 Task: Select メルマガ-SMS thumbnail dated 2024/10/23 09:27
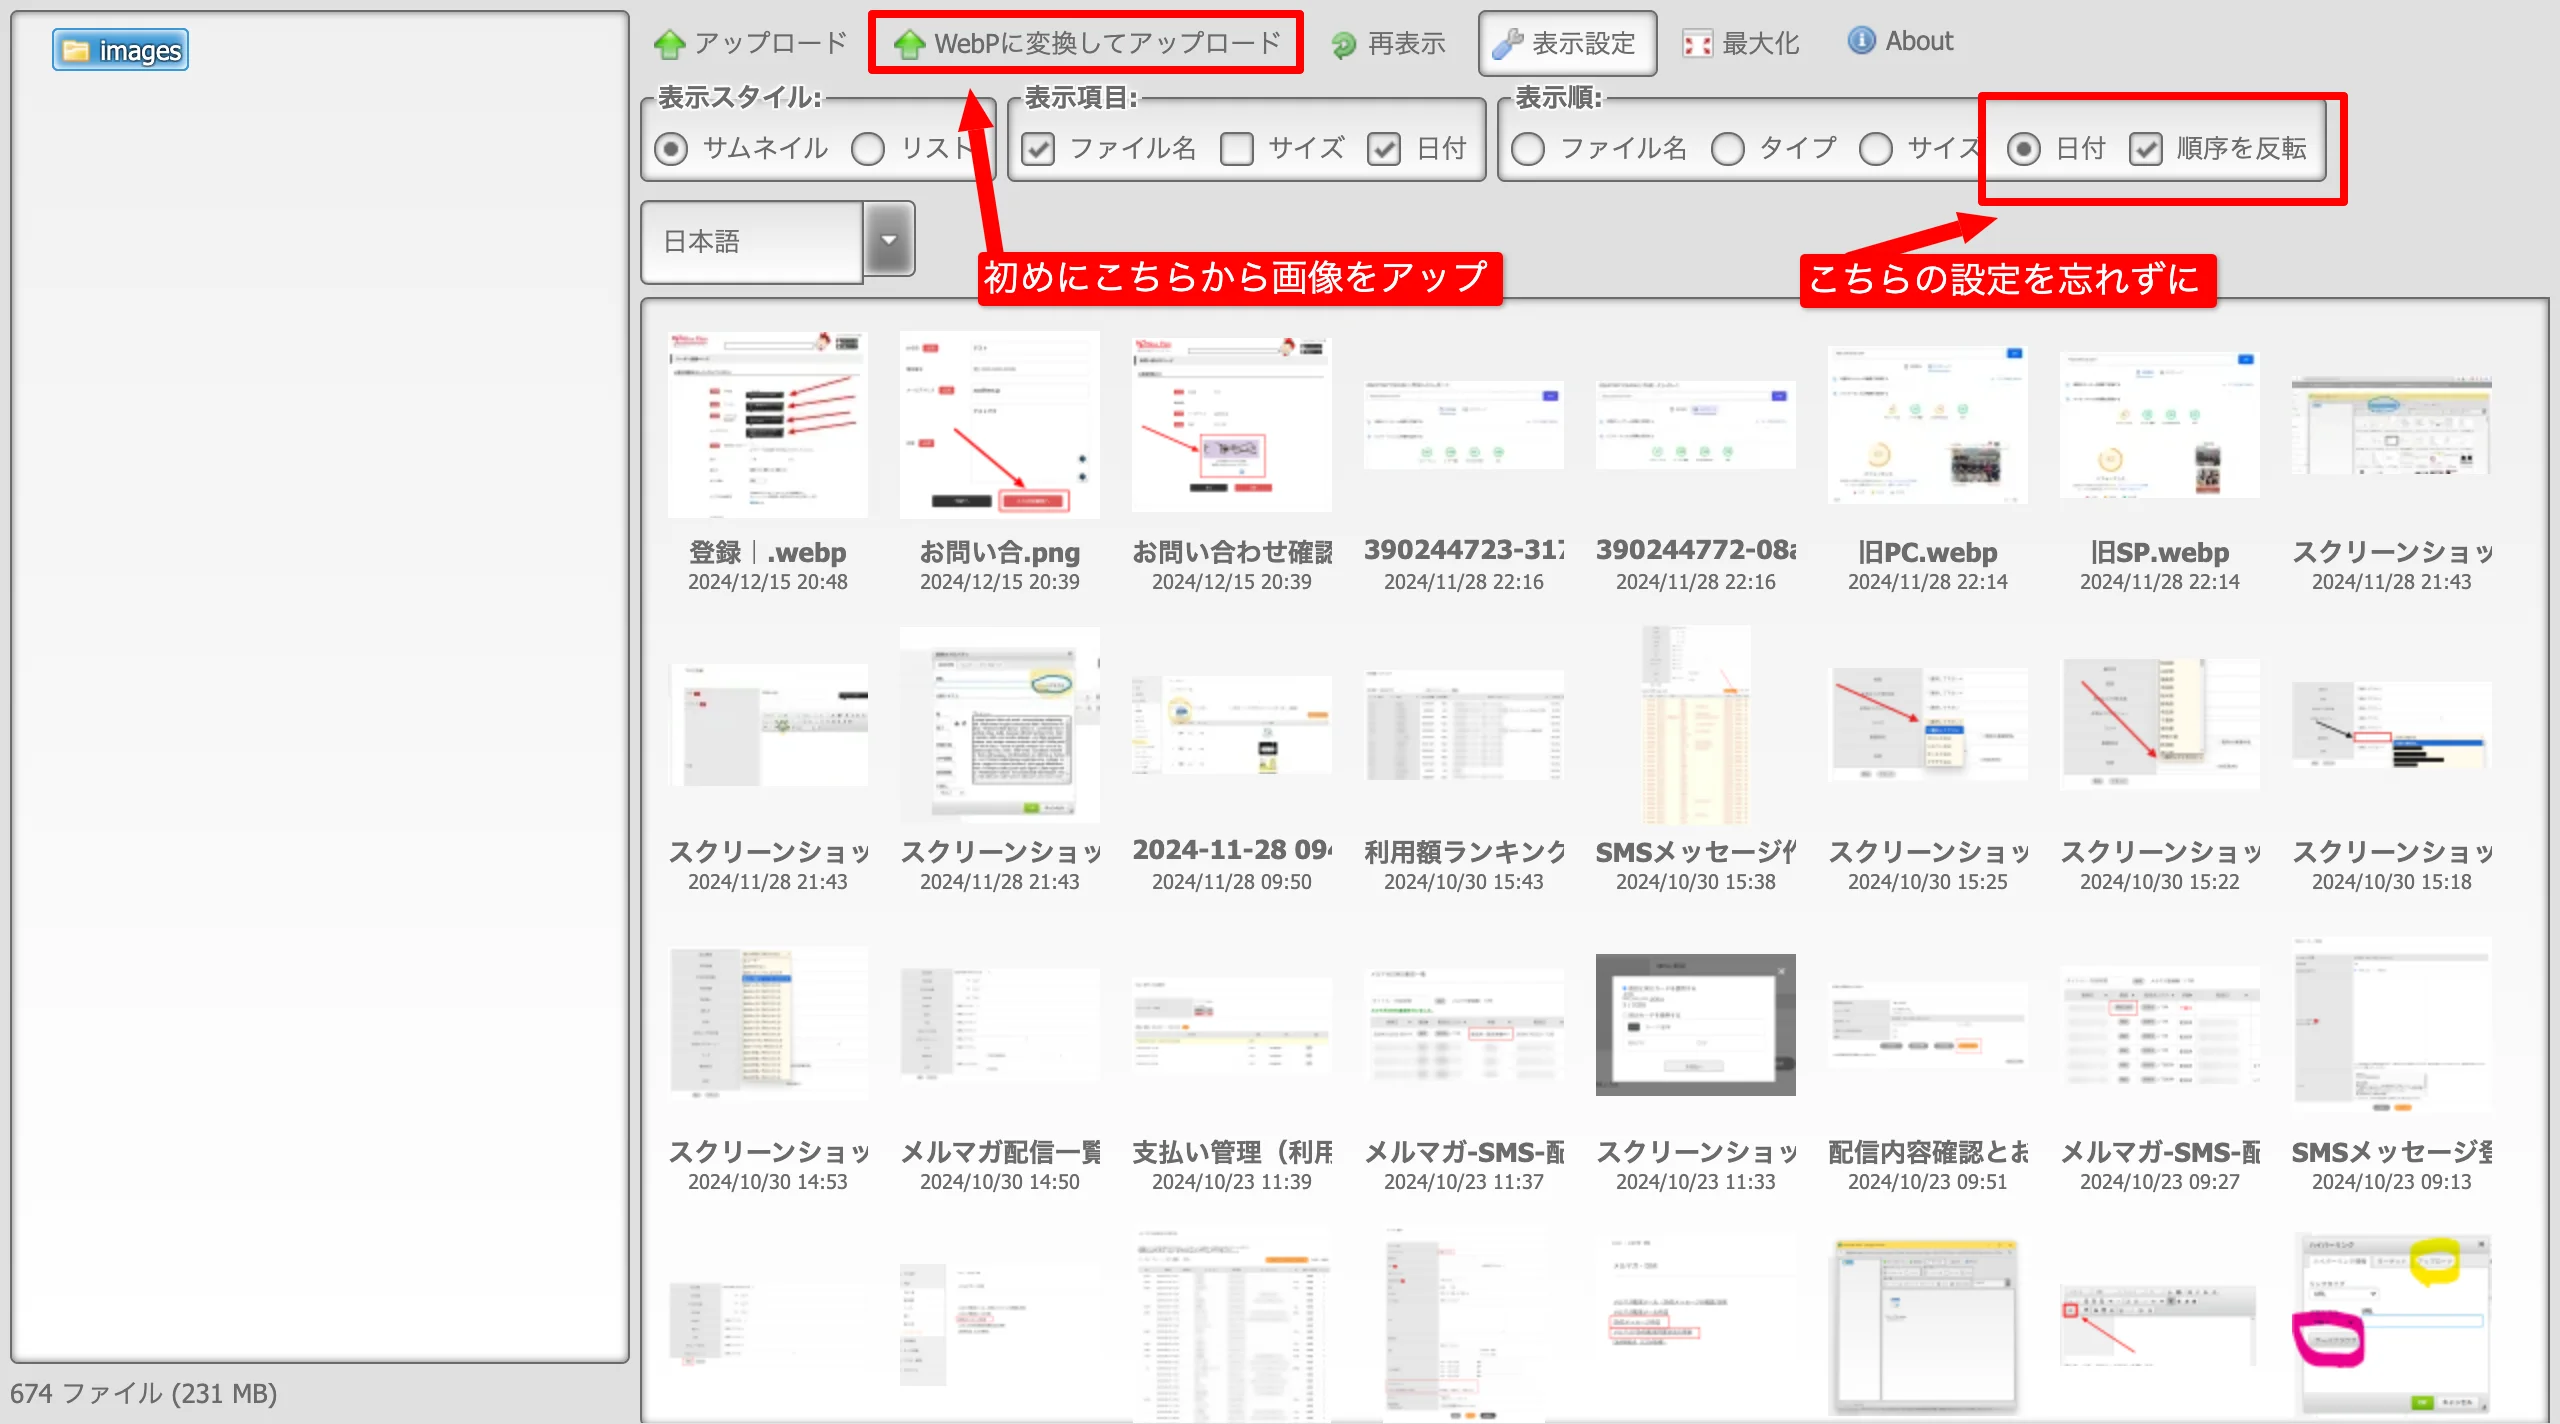click(x=2160, y=1024)
